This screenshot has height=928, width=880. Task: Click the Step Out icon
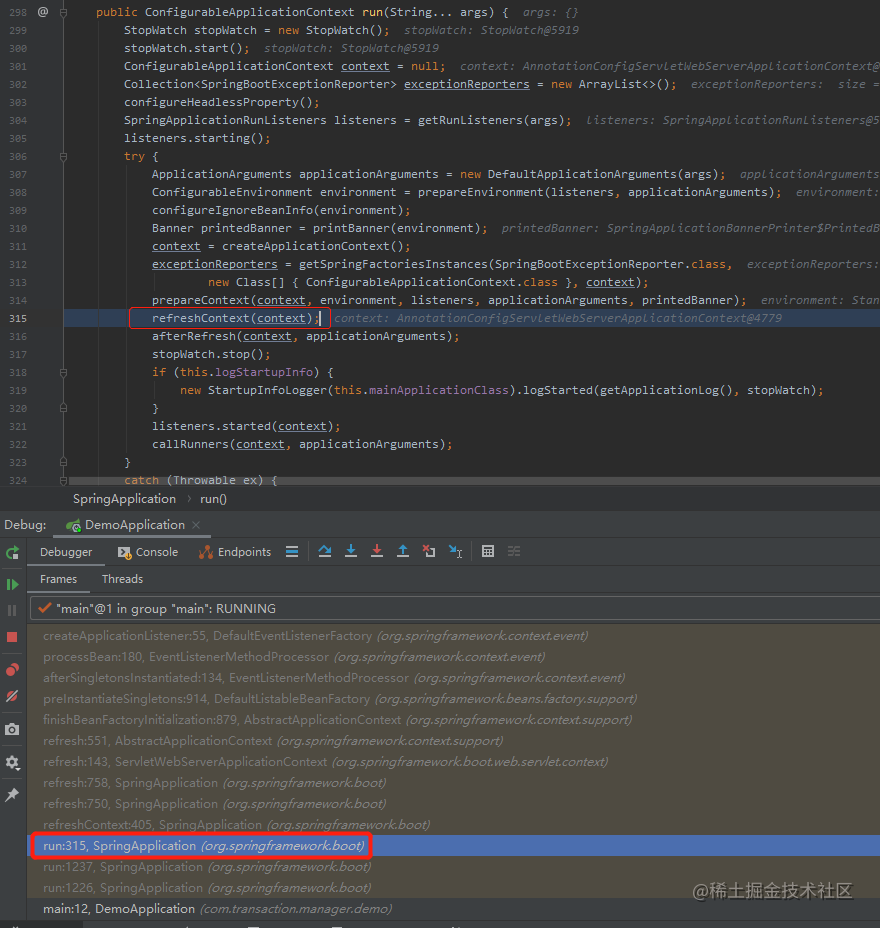403,552
